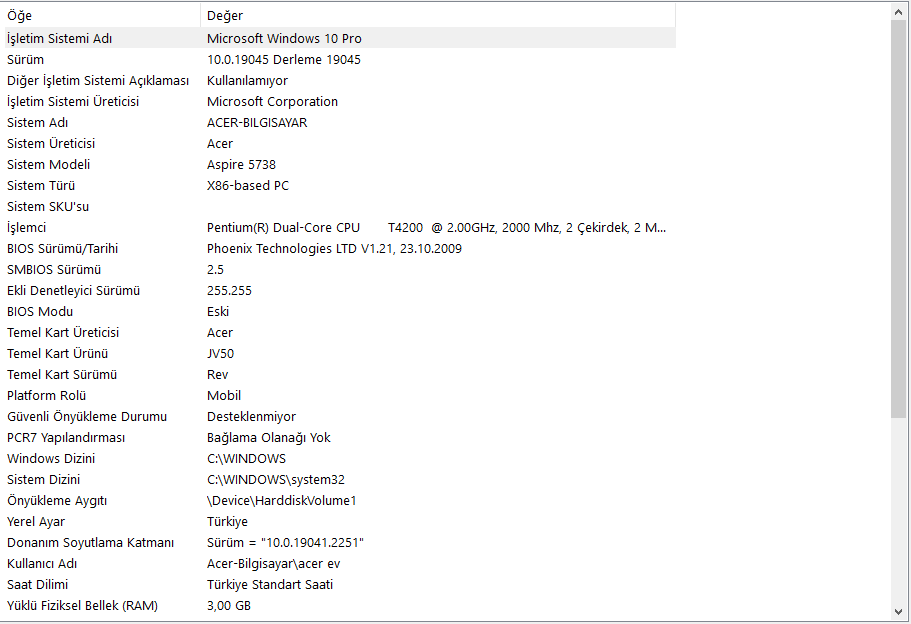Screen dimensions: 911x624
Task: Select the BIOS Sürümü/Tarihi row
Action: (59, 248)
